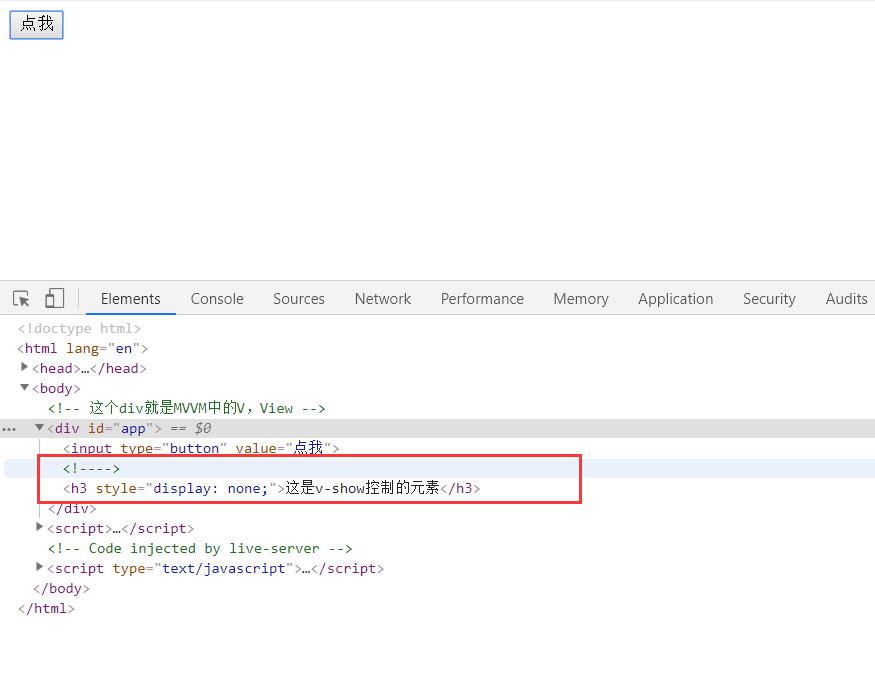875x689 pixels.
Task: Select the h3 display: none node
Action: [271, 488]
